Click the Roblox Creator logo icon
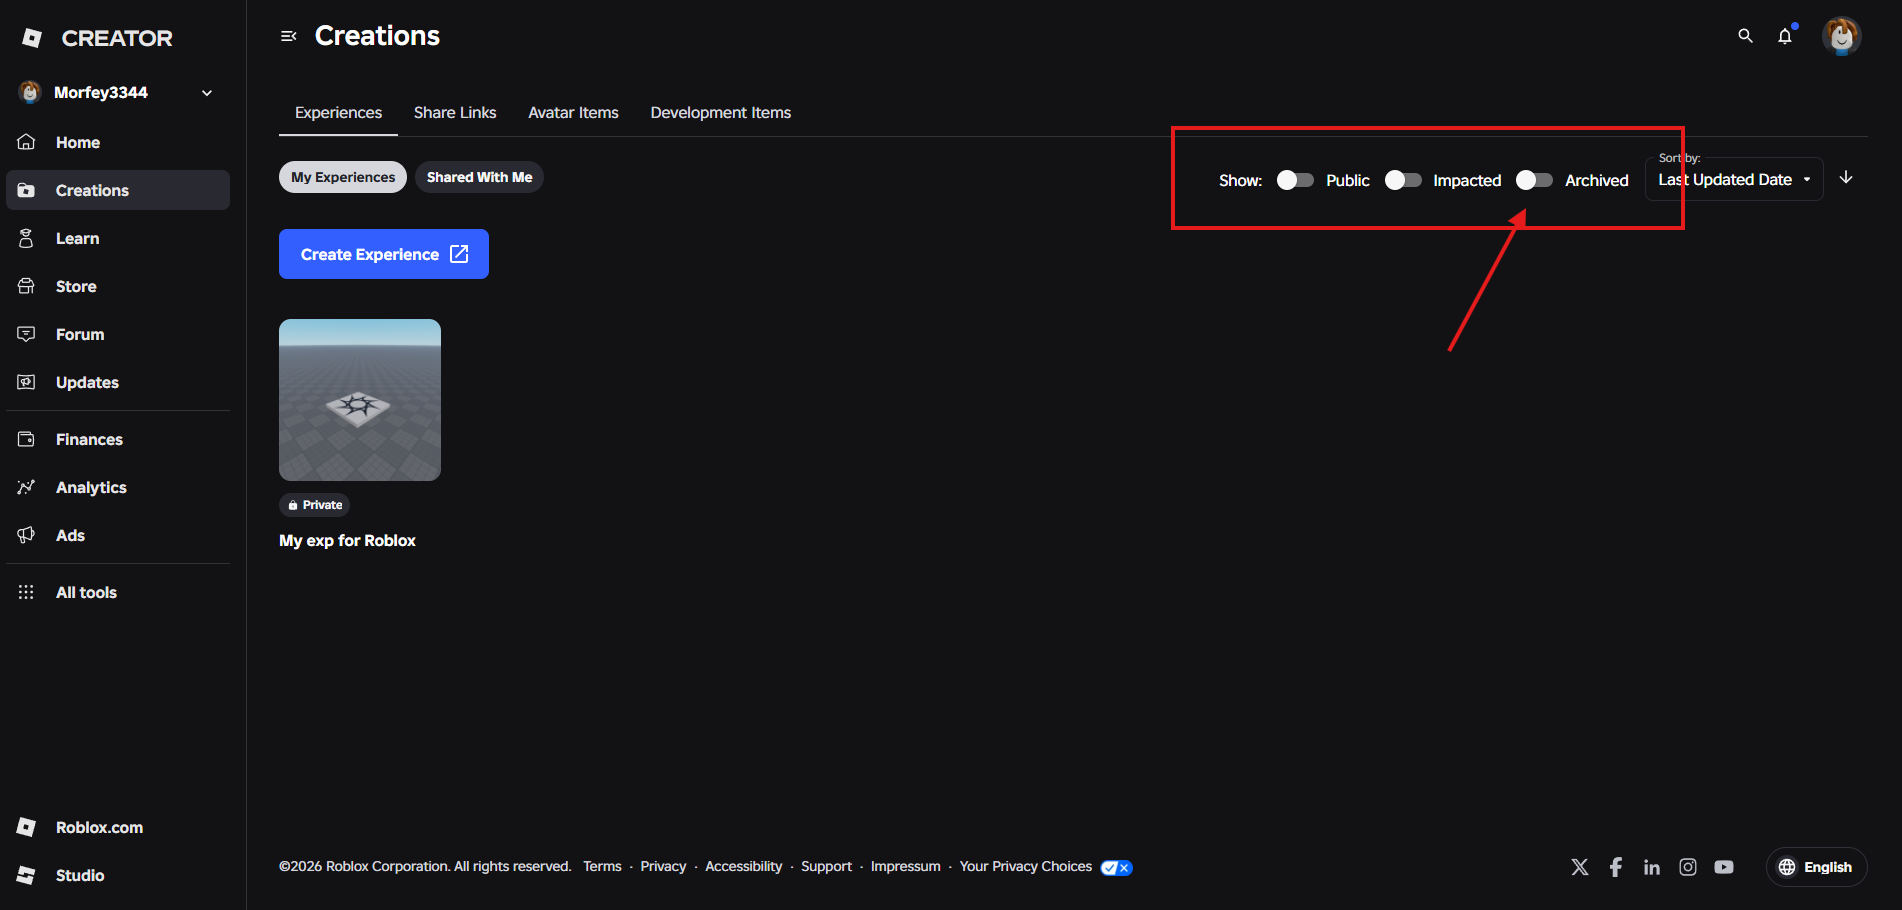The height and width of the screenshot is (910, 1902). 32,38
